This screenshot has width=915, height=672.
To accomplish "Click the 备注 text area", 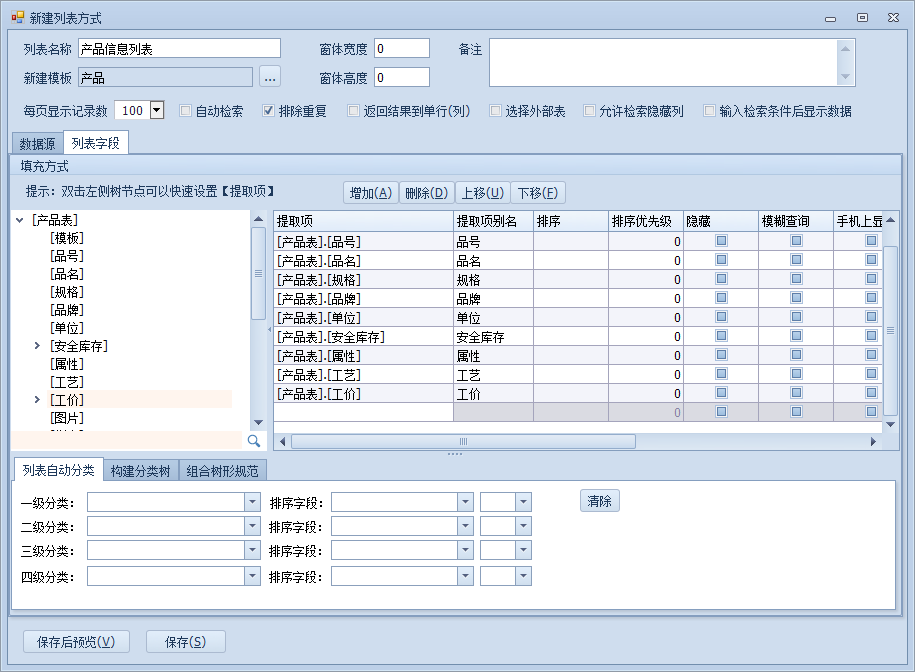I will [663, 62].
